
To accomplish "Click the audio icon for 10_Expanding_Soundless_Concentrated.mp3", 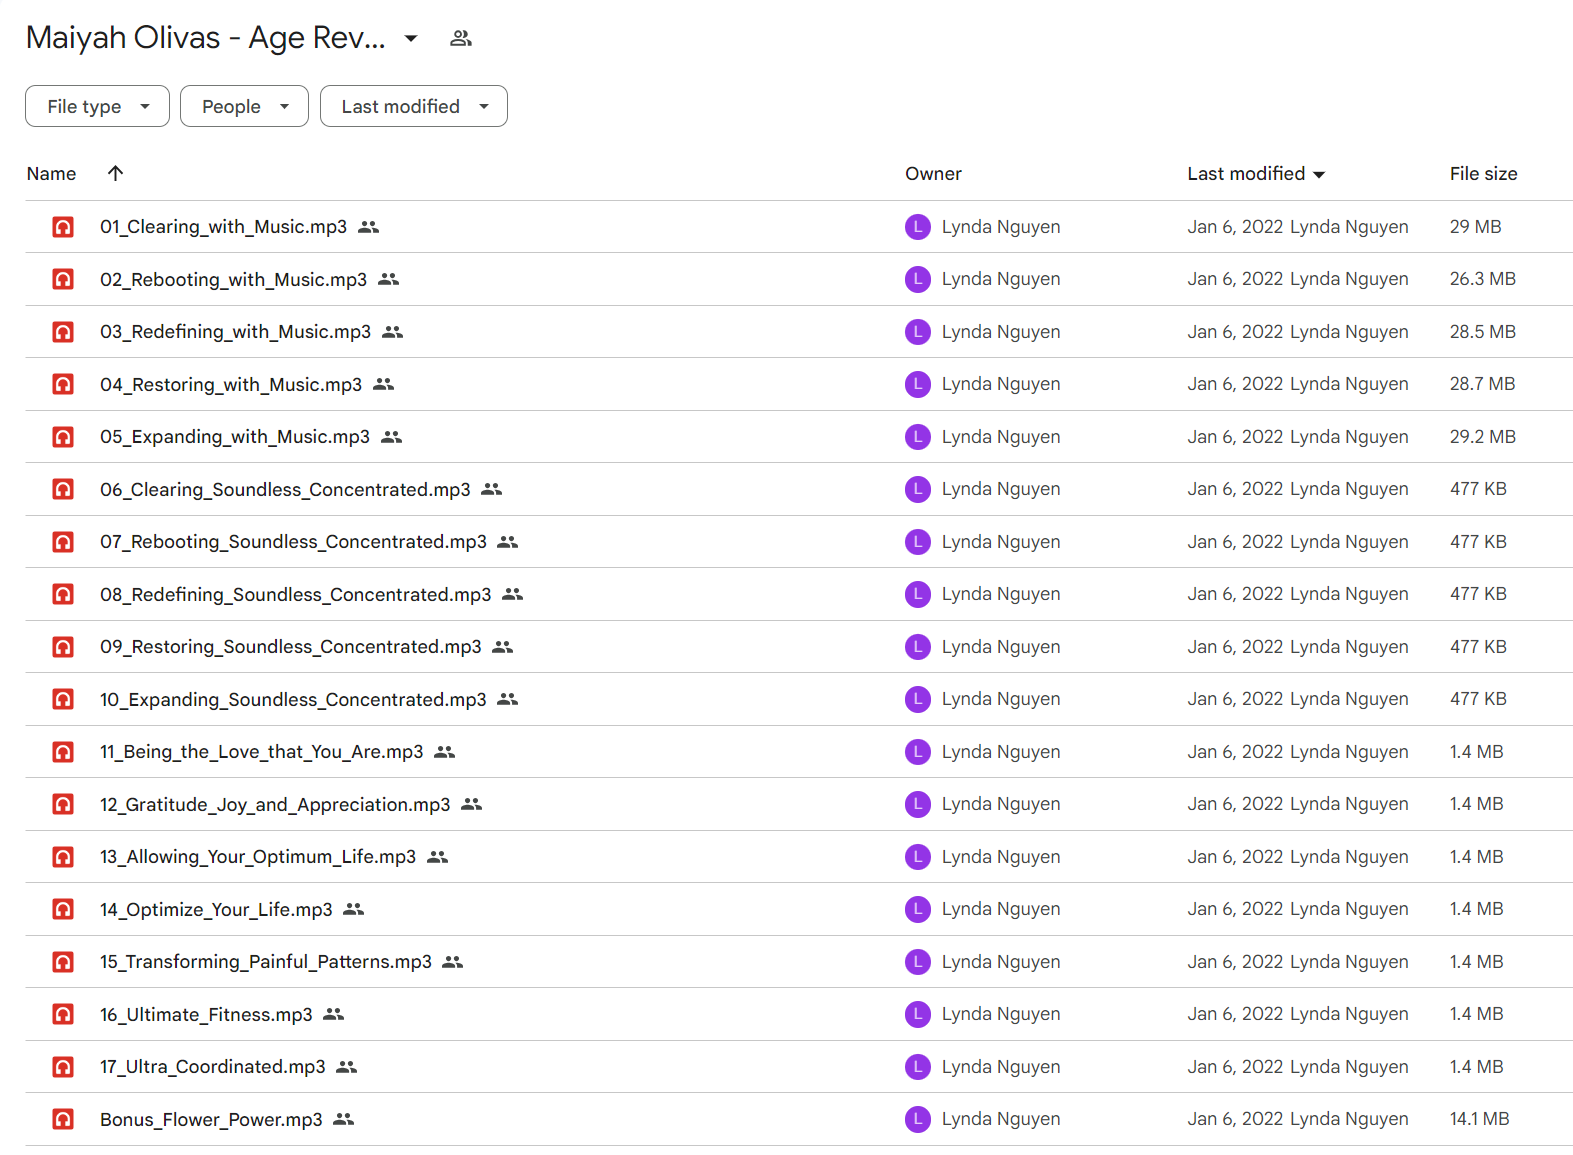I will [63, 699].
